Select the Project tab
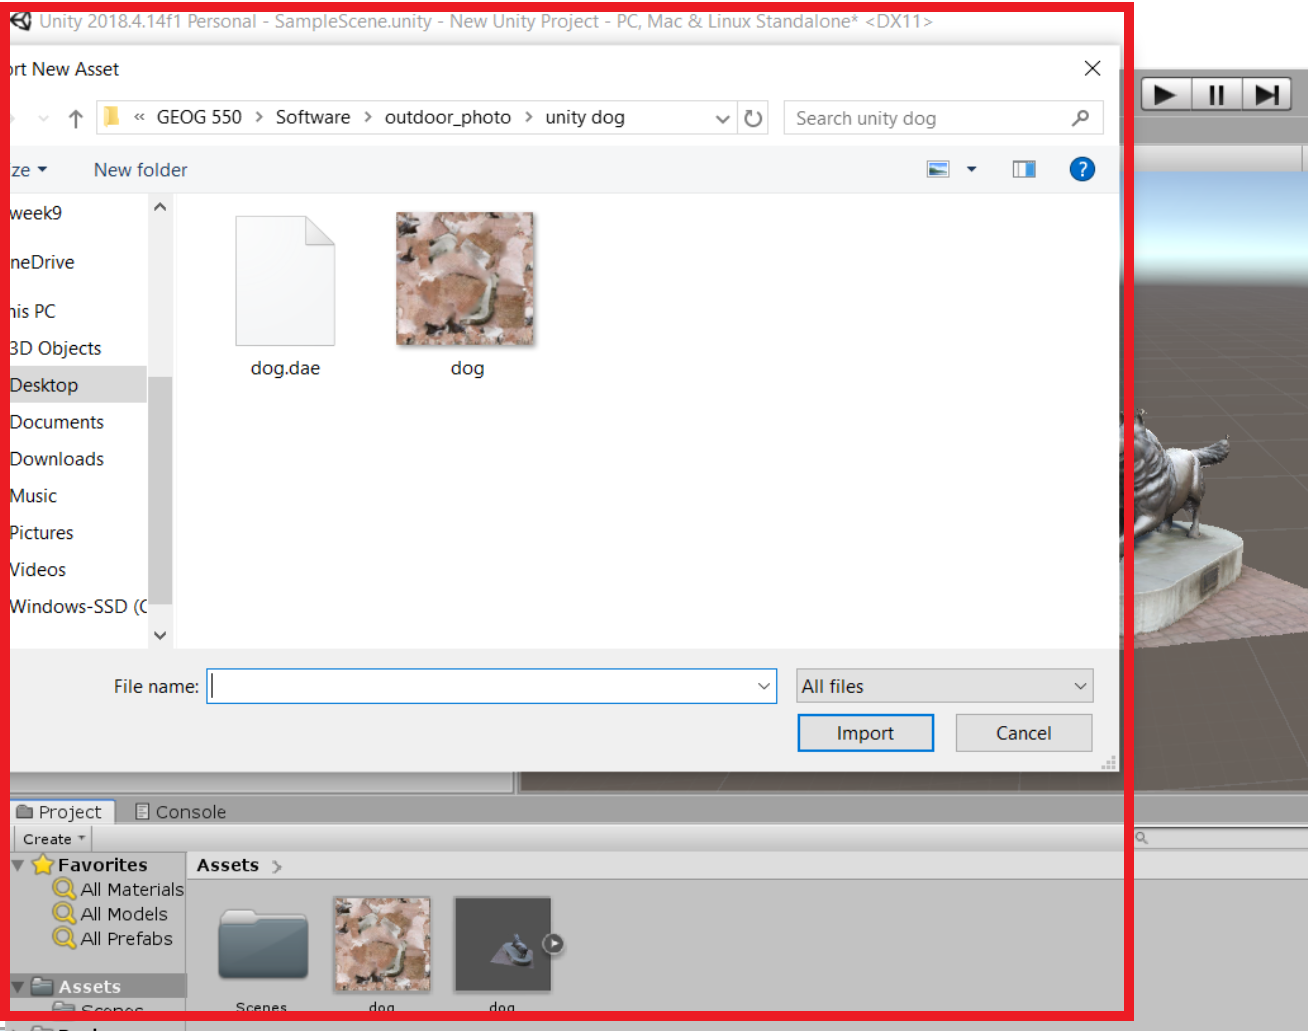Image resolution: width=1308 pixels, height=1031 pixels. pos(61,812)
